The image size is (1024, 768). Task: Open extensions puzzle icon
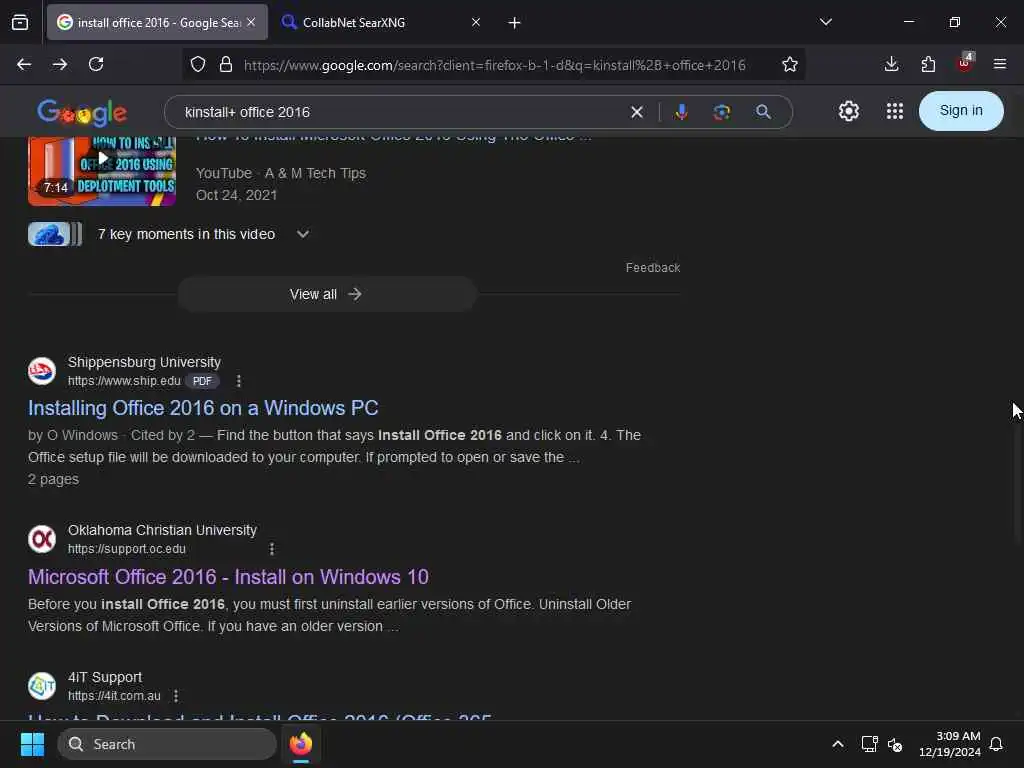(928, 64)
